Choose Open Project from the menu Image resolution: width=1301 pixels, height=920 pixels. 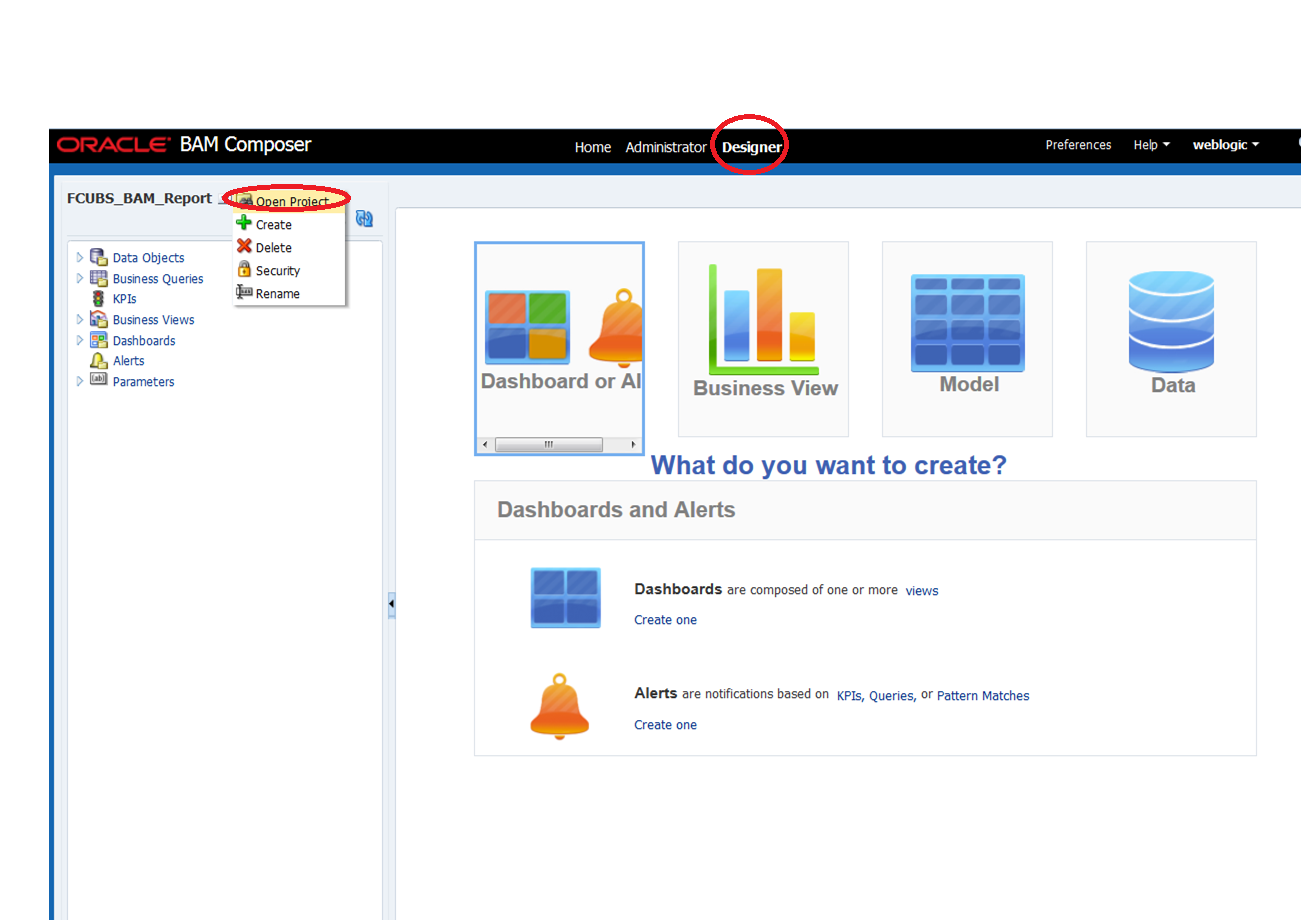(290, 202)
